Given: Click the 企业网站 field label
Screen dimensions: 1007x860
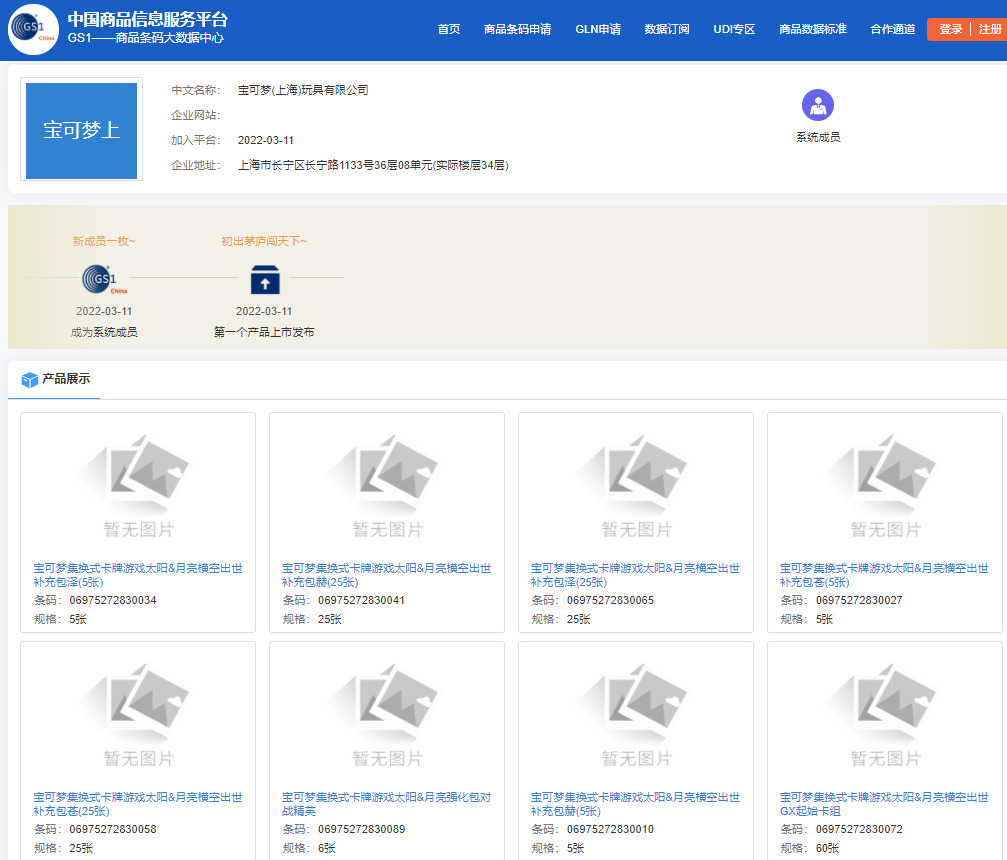Looking at the screenshot, I should (x=196, y=116).
